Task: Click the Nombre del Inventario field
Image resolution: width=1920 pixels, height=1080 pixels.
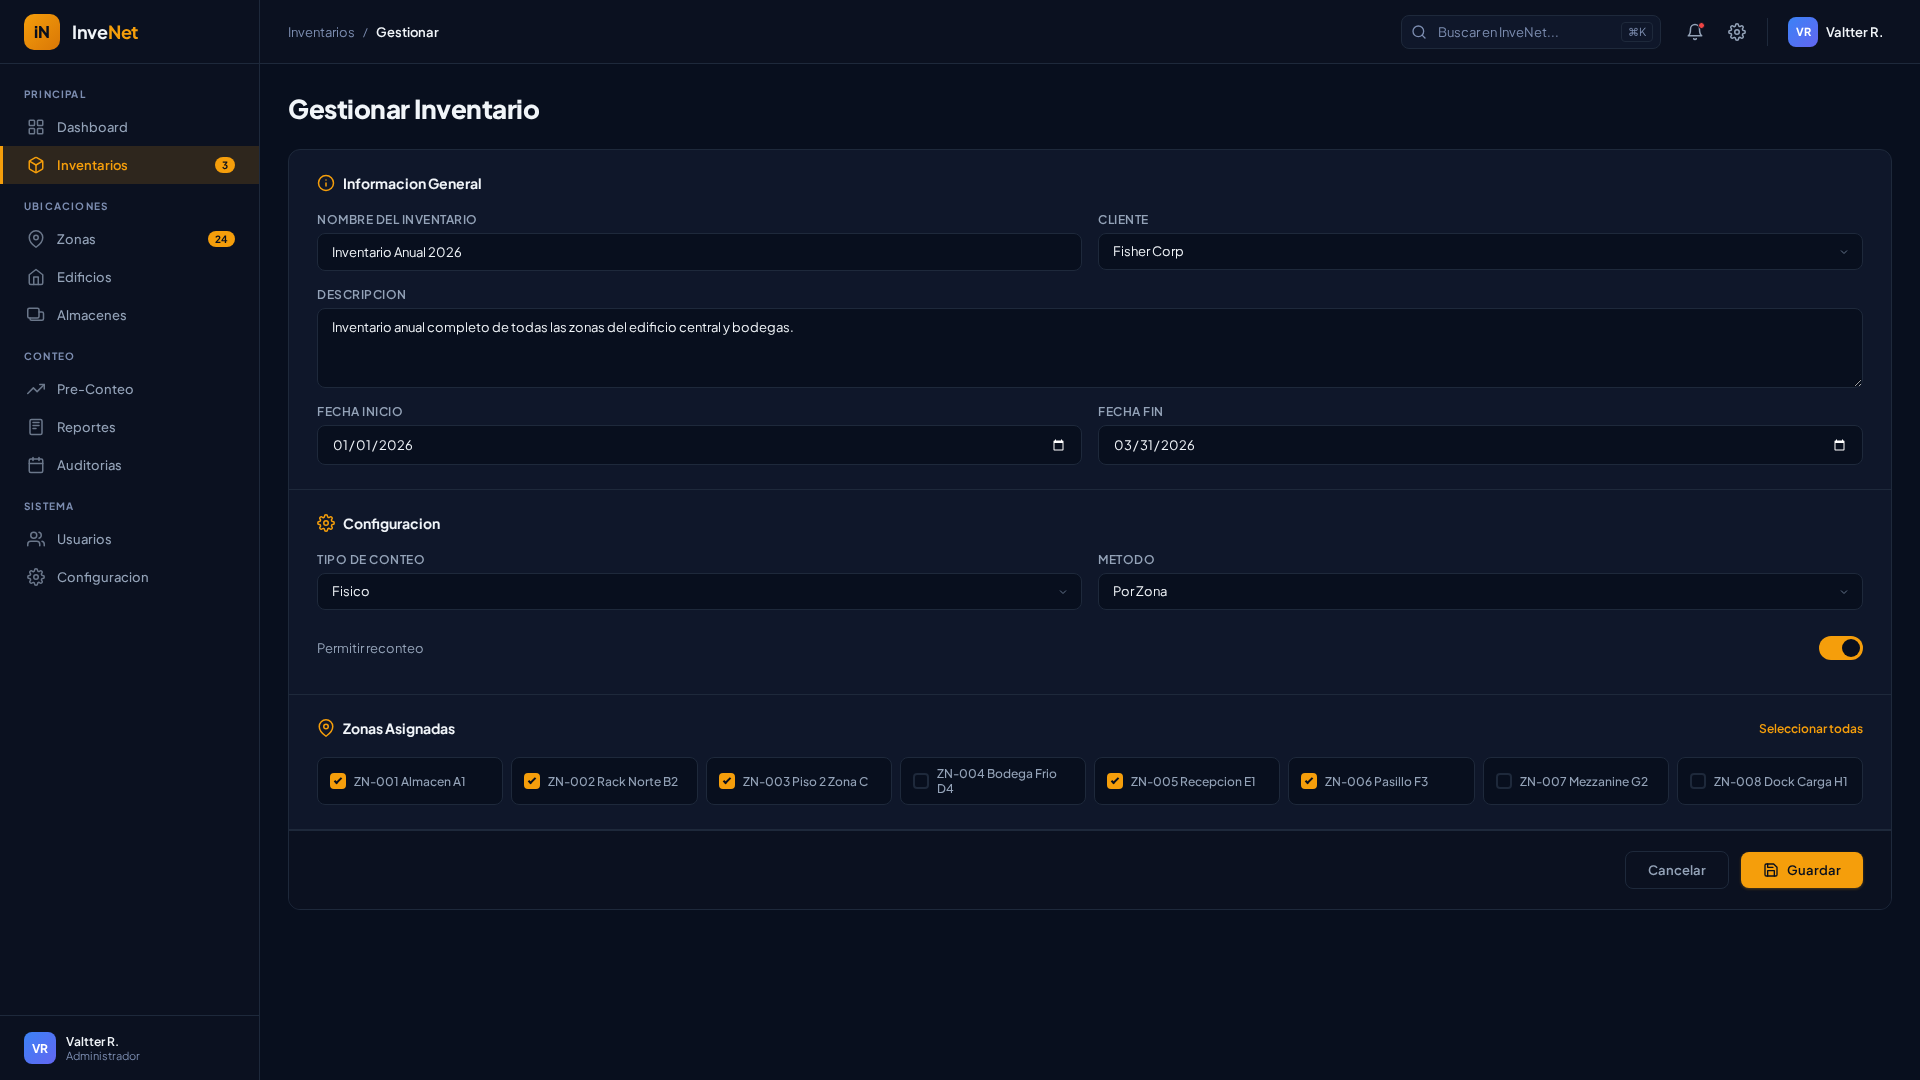Action: (x=698, y=252)
